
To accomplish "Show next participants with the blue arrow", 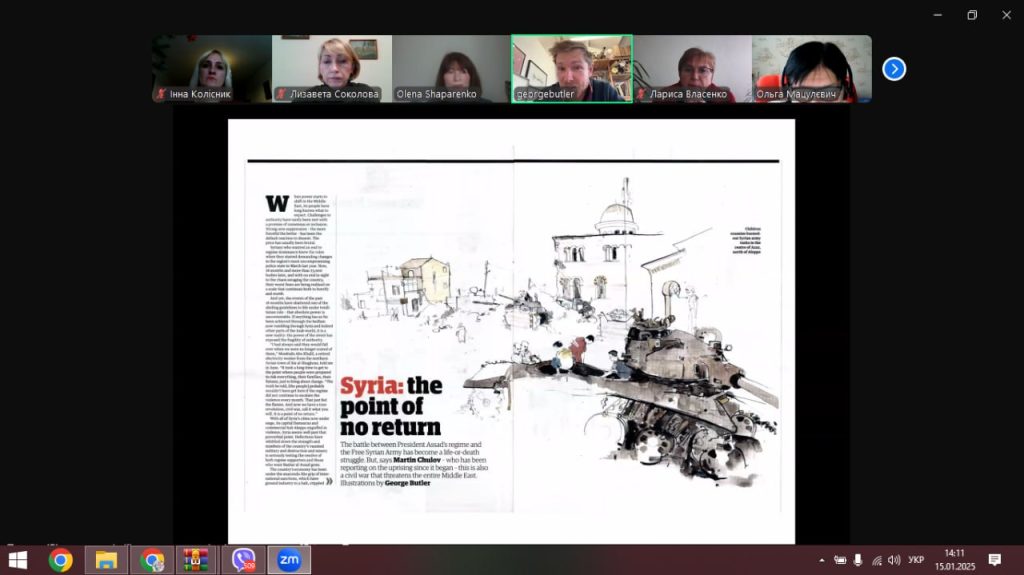I will coord(894,69).
